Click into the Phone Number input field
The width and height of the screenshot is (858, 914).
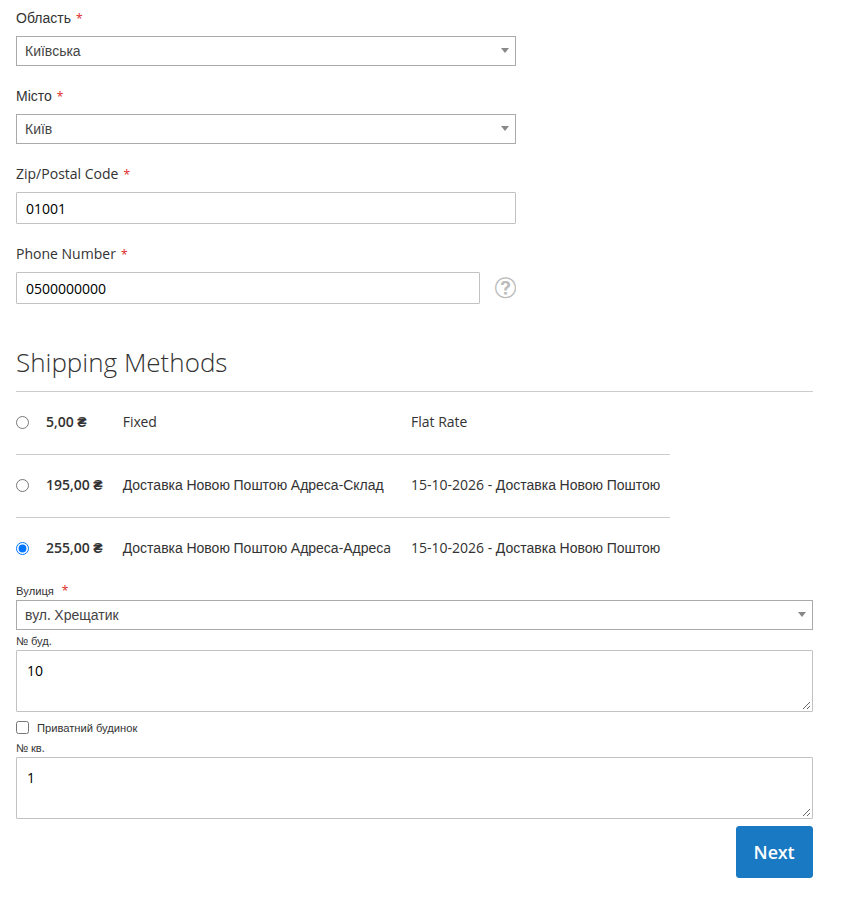[x=248, y=288]
